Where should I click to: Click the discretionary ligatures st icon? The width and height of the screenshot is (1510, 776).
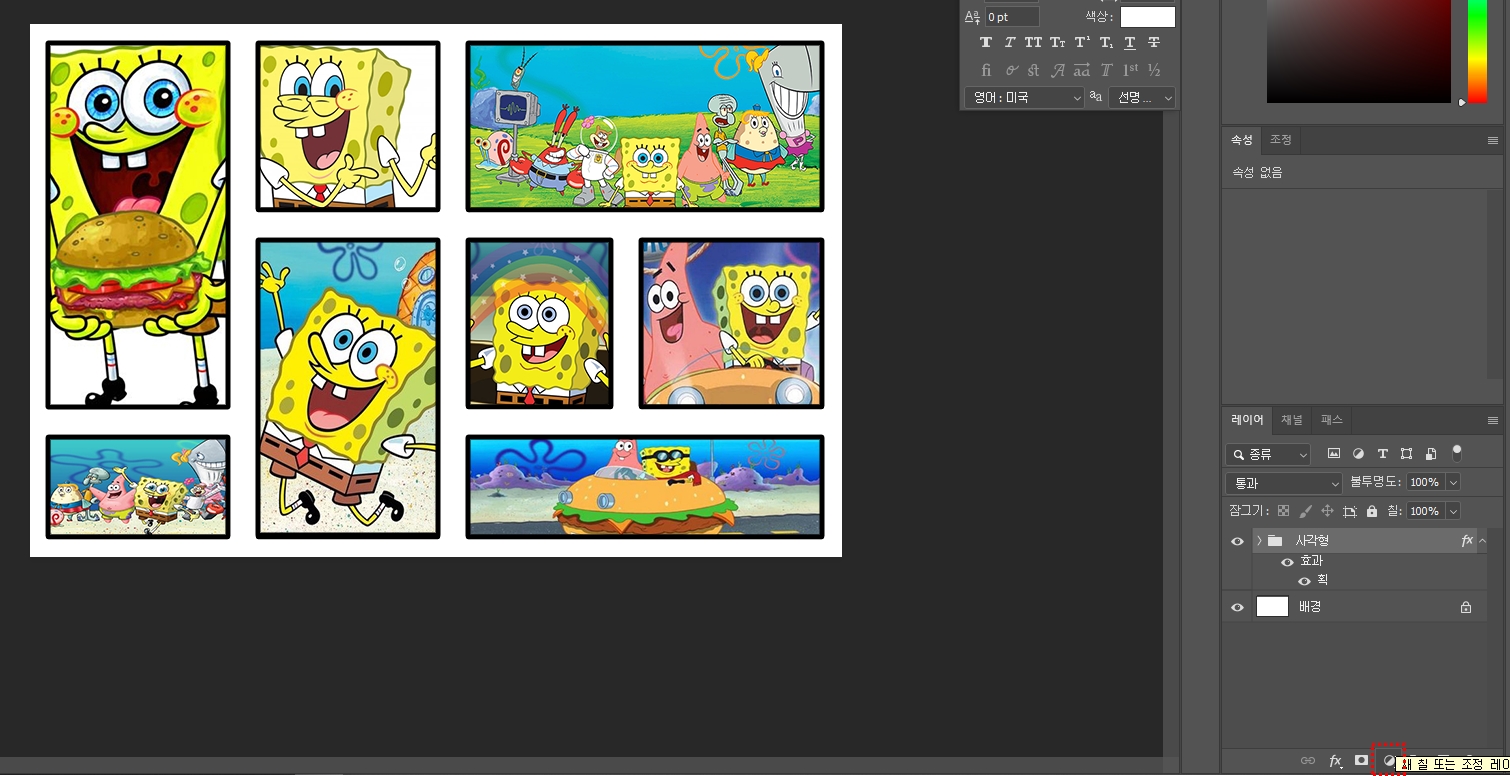click(x=1033, y=70)
